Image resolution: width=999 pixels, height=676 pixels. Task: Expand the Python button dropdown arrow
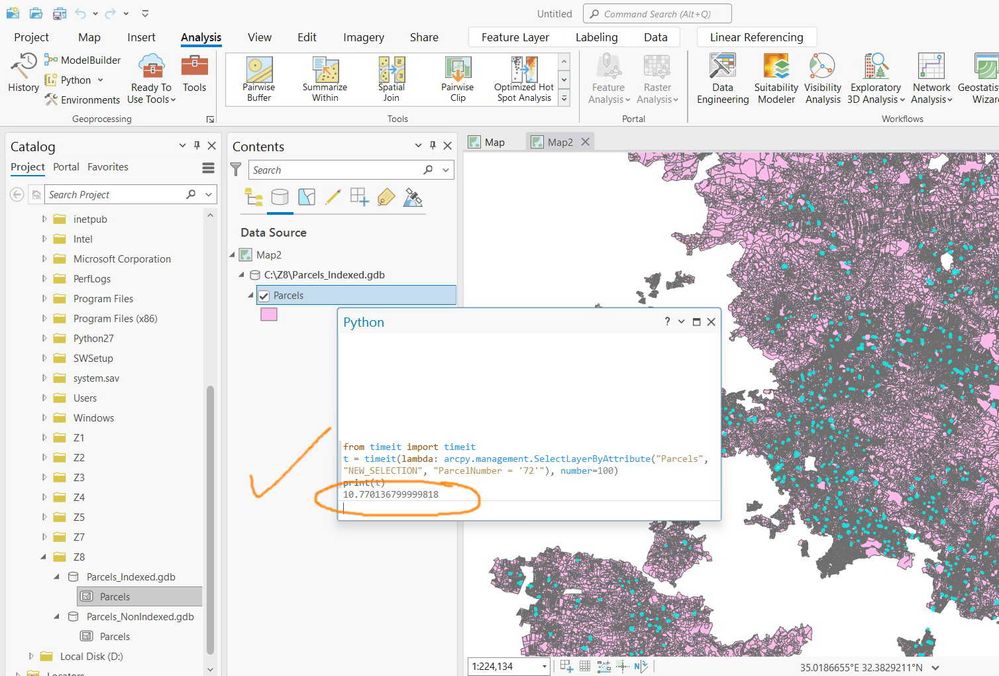[x=98, y=80]
